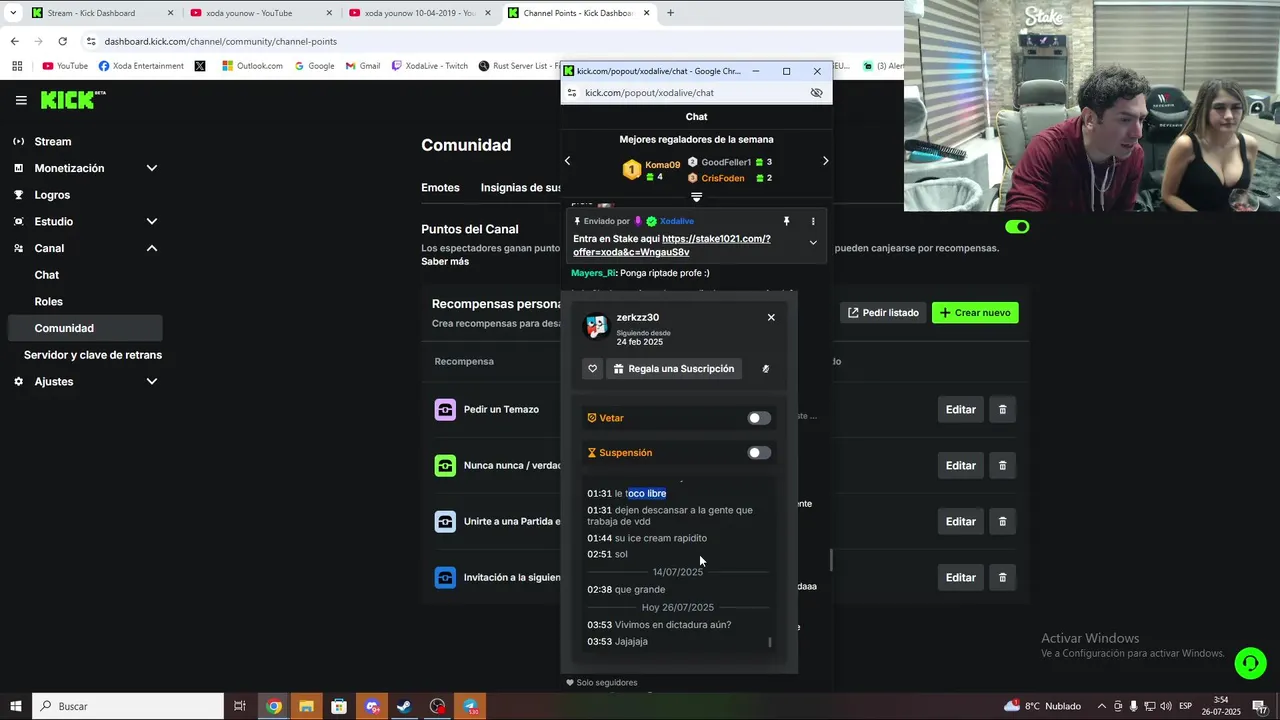Open the Kick hamburger menu
The image size is (1280, 720).
pos(21,100)
